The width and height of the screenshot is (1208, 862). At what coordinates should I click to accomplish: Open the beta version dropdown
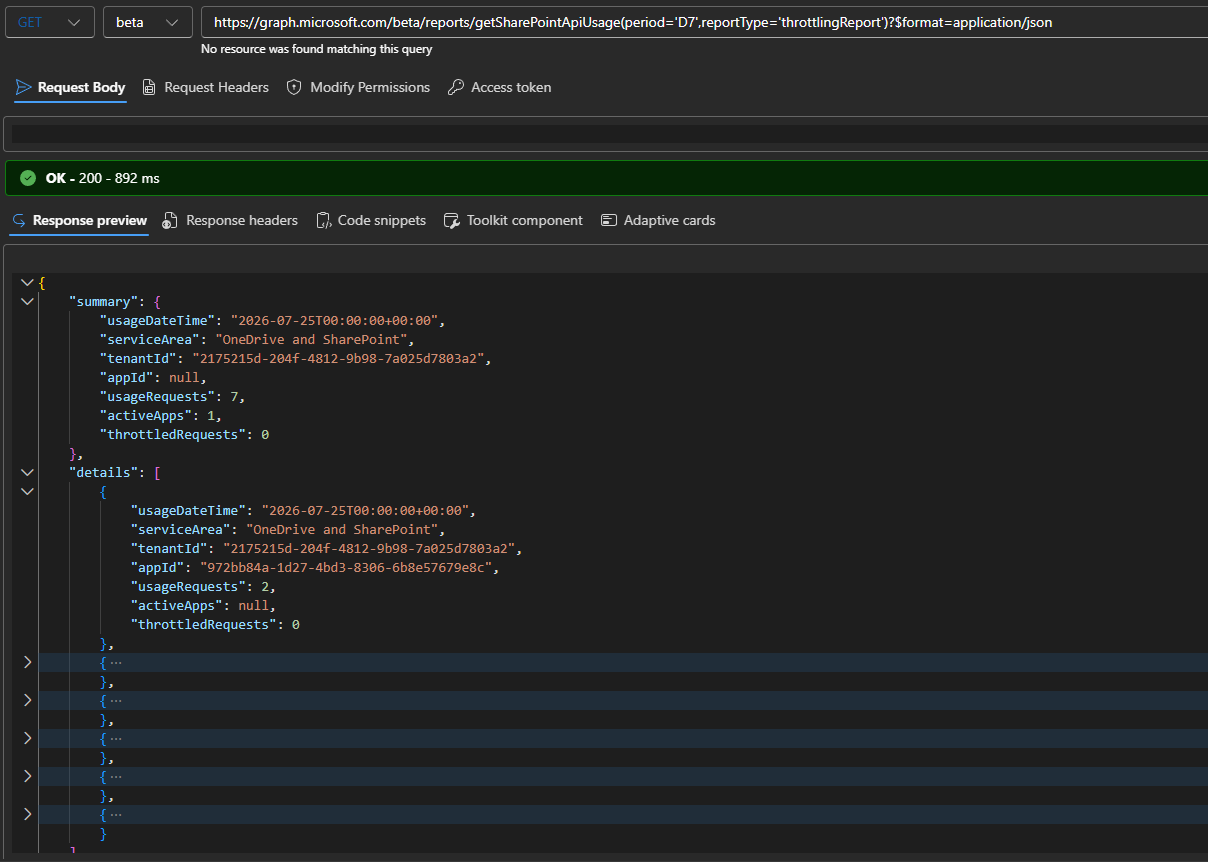coord(147,22)
